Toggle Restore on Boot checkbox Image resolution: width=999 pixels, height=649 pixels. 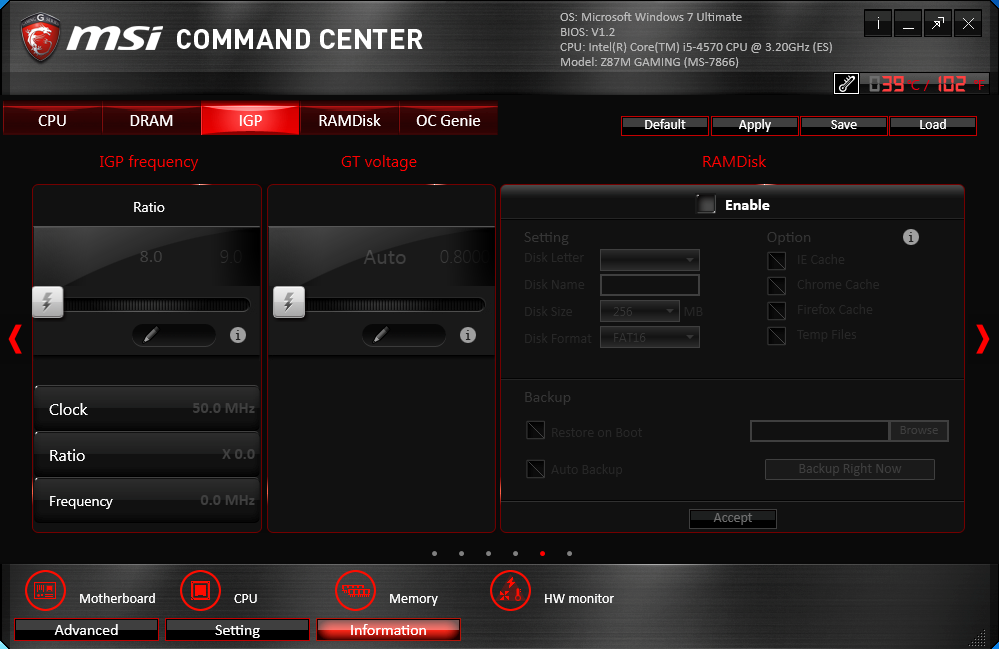coord(536,431)
